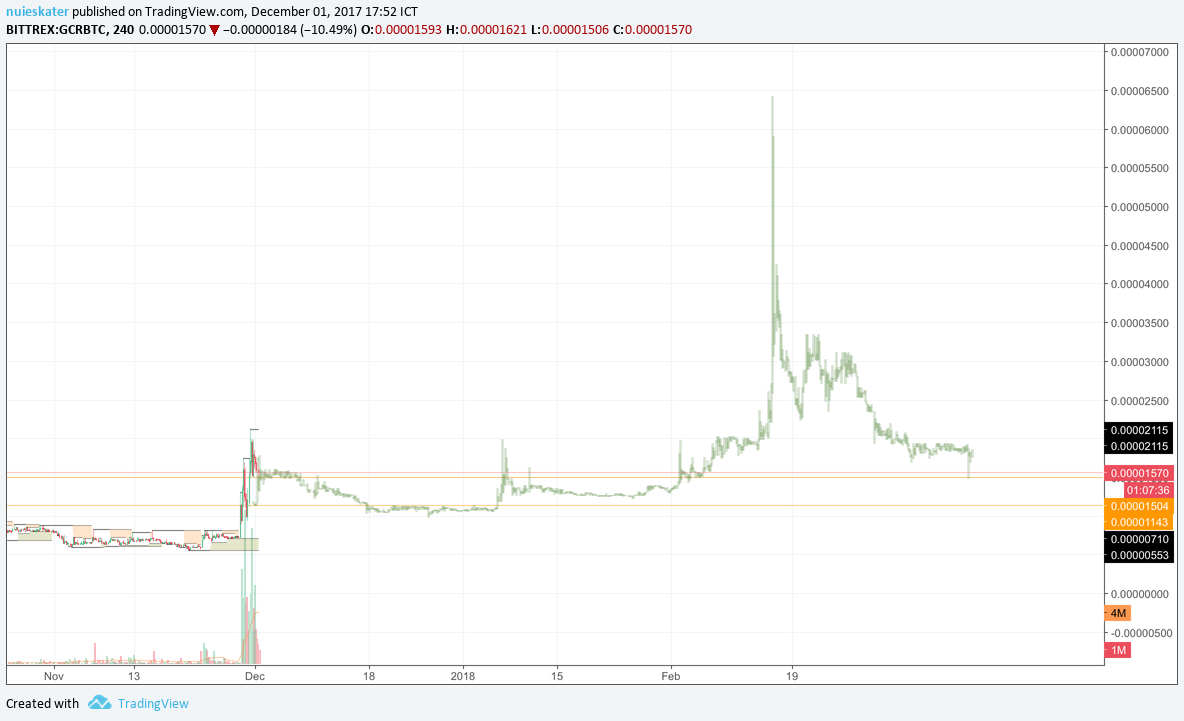
Task: Click the red down-triangle change indicator
Action: tap(214, 30)
